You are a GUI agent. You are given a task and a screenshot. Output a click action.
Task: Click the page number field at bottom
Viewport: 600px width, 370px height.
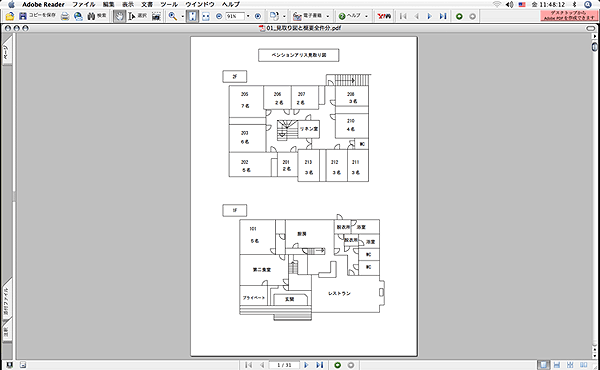[x=284, y=365]
